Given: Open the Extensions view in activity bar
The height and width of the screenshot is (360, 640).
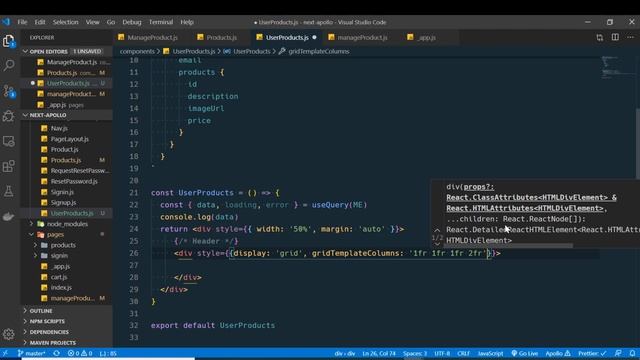Looking at the screenshot, I should click(x=9, y=166).
